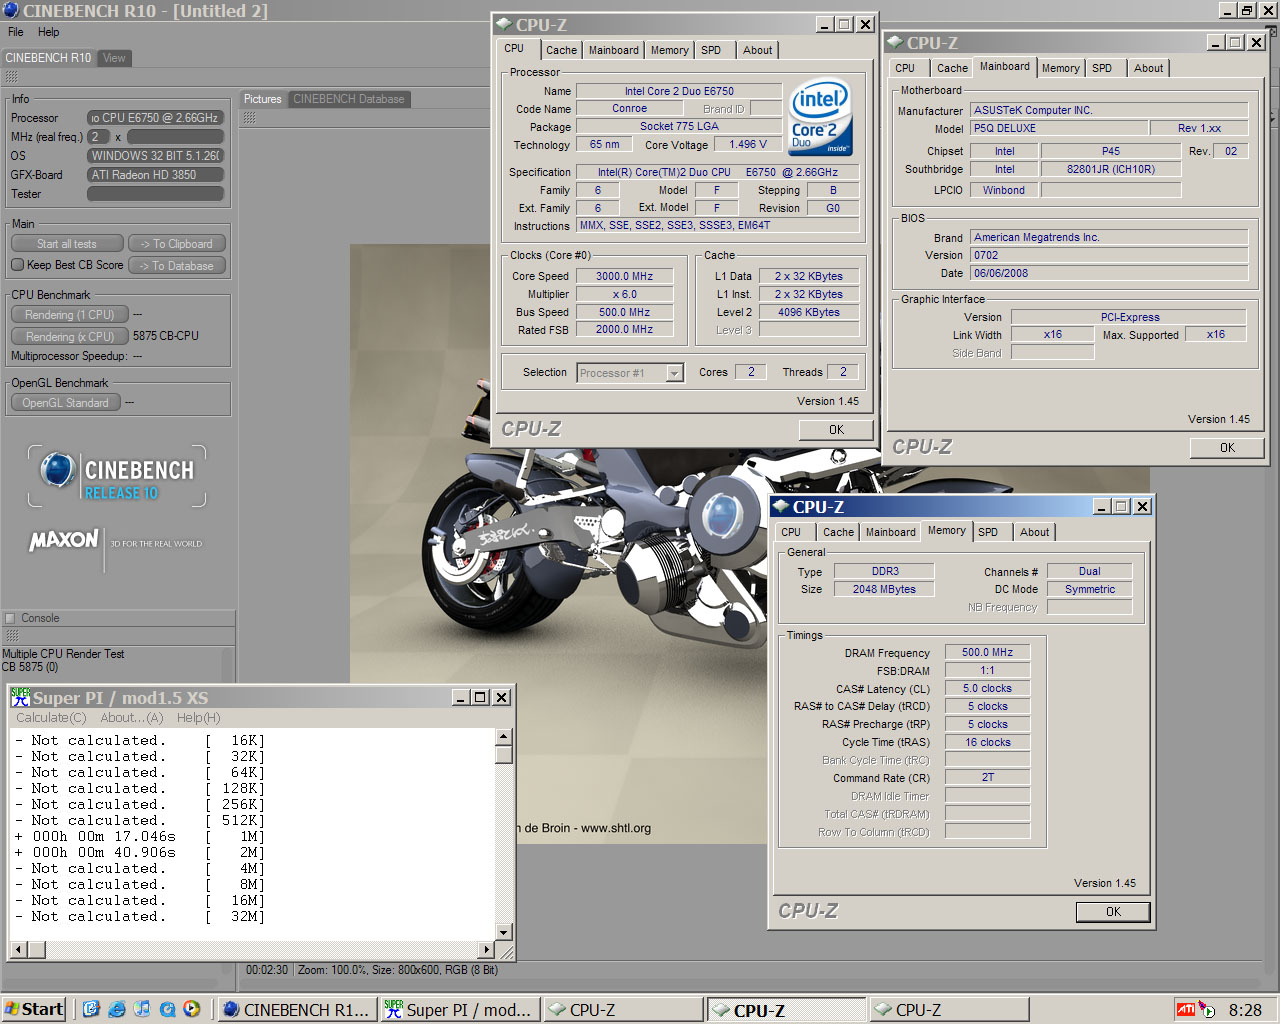Click the ATI tray icon

1185,1009
